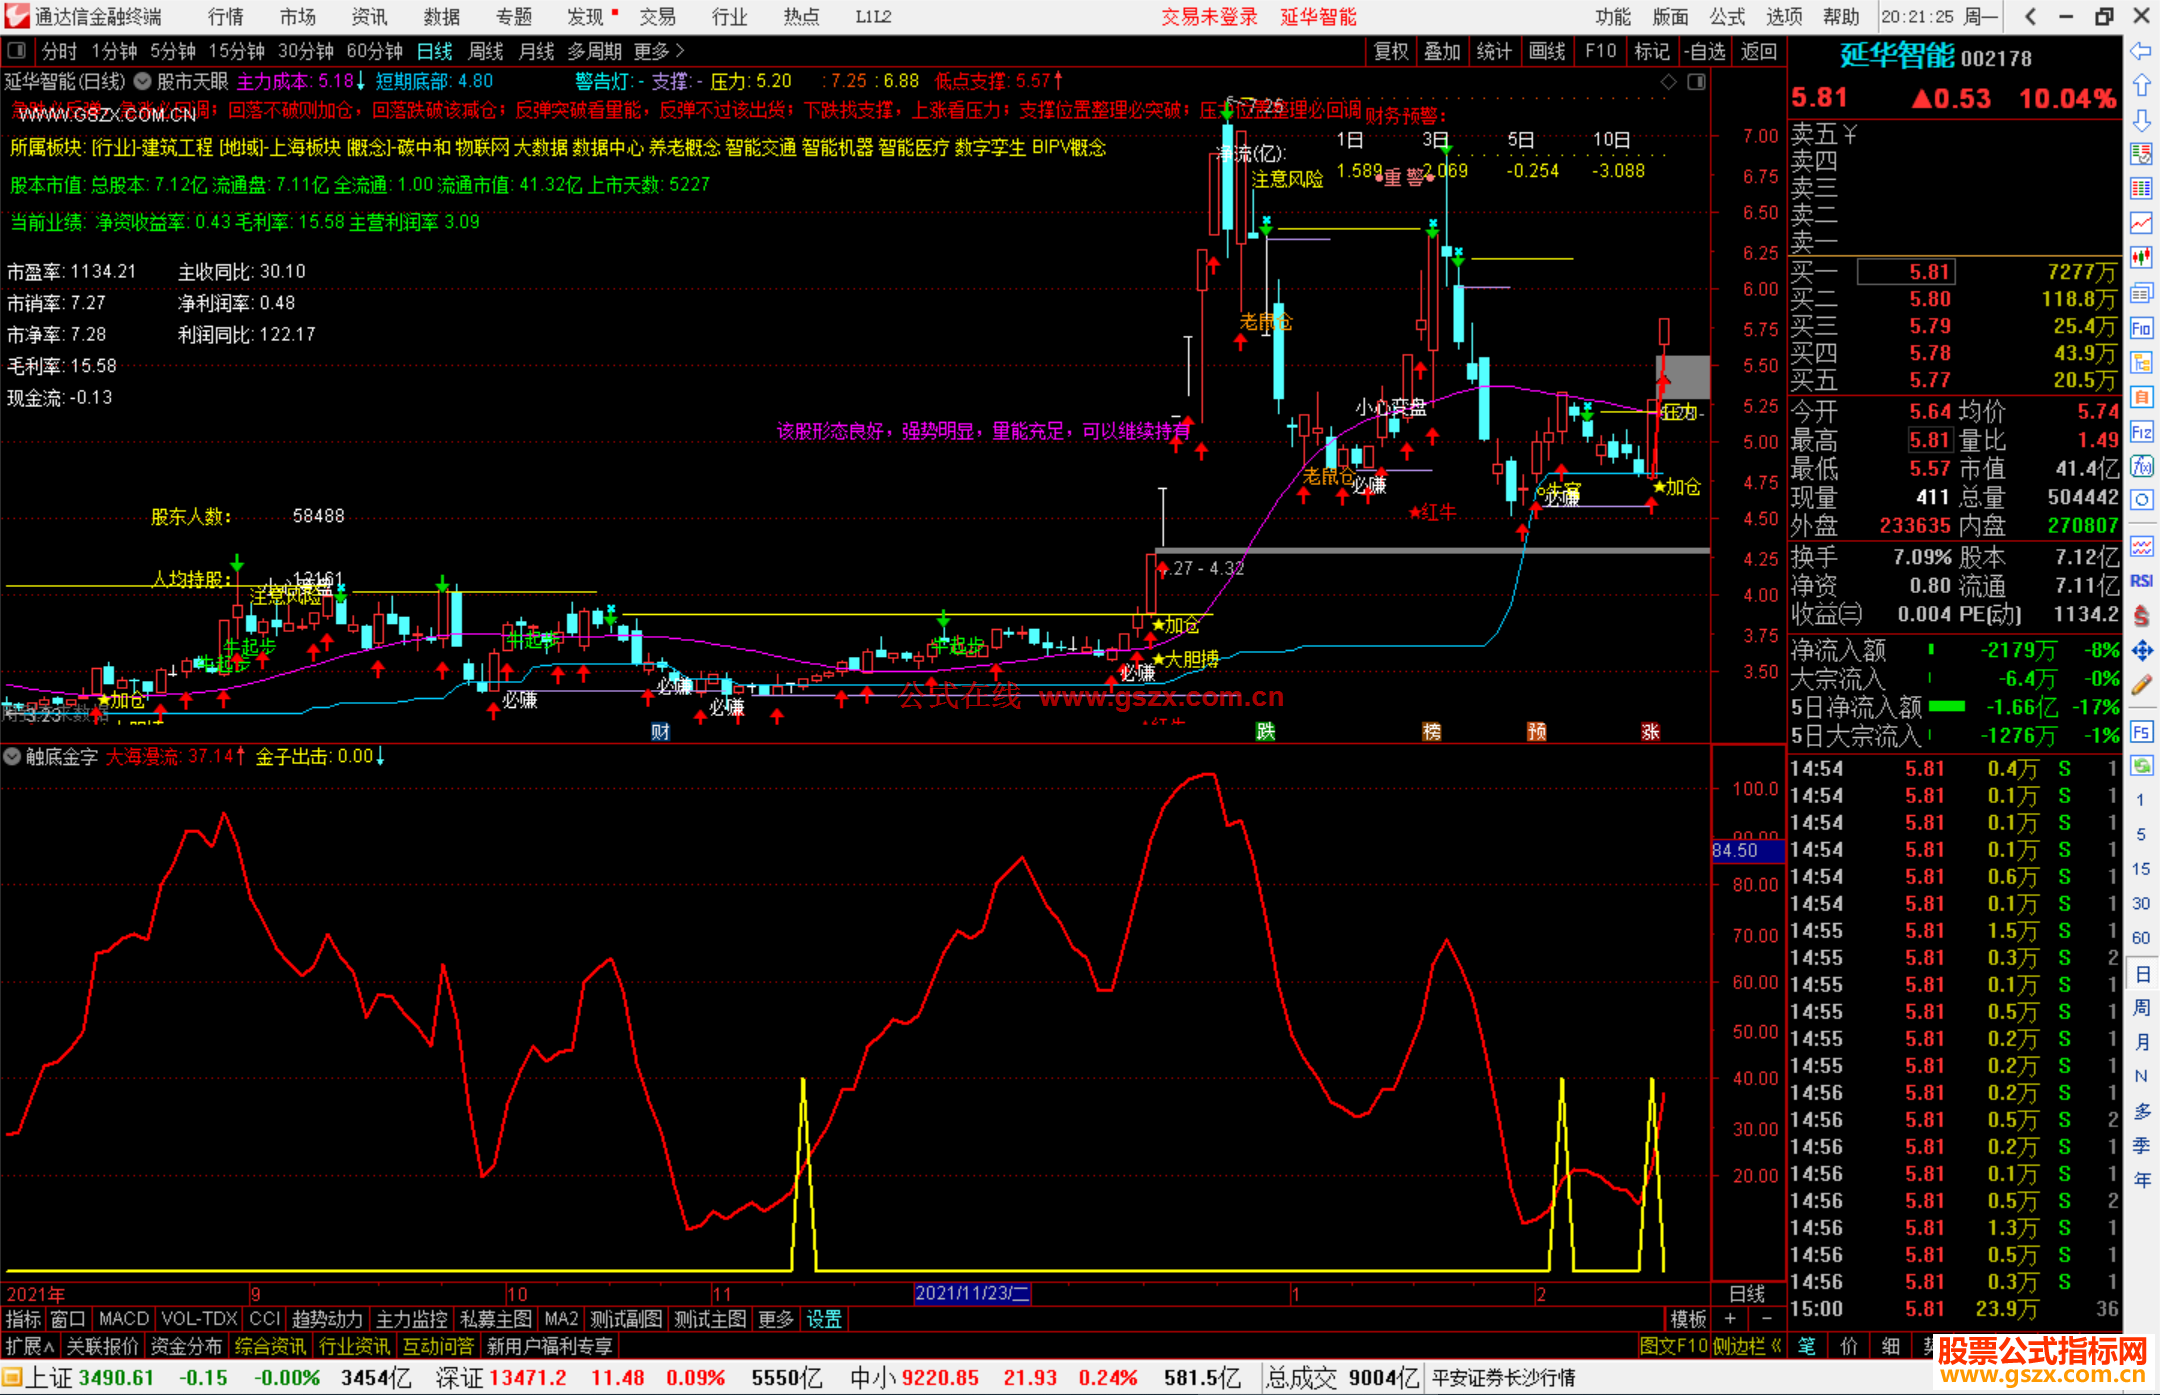Open the 选项 menu
The image size is (2160, 1395).
pyautogui.click(x=1784, y=16)
